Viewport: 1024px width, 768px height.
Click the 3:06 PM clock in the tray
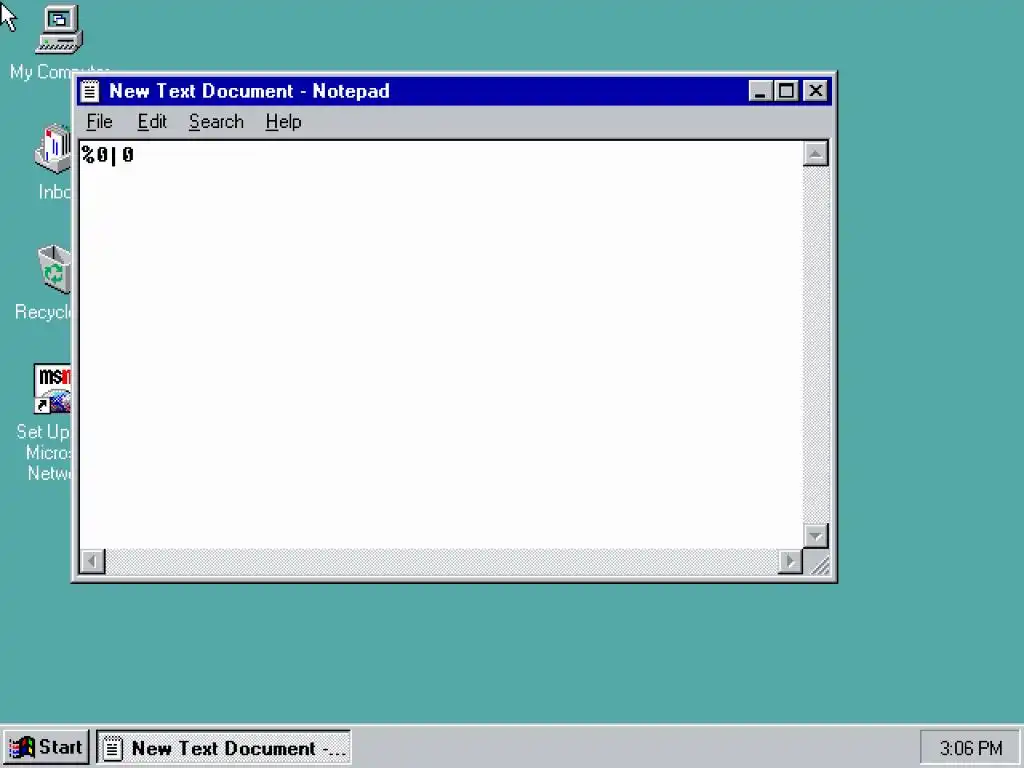click(x=970, y=748)
